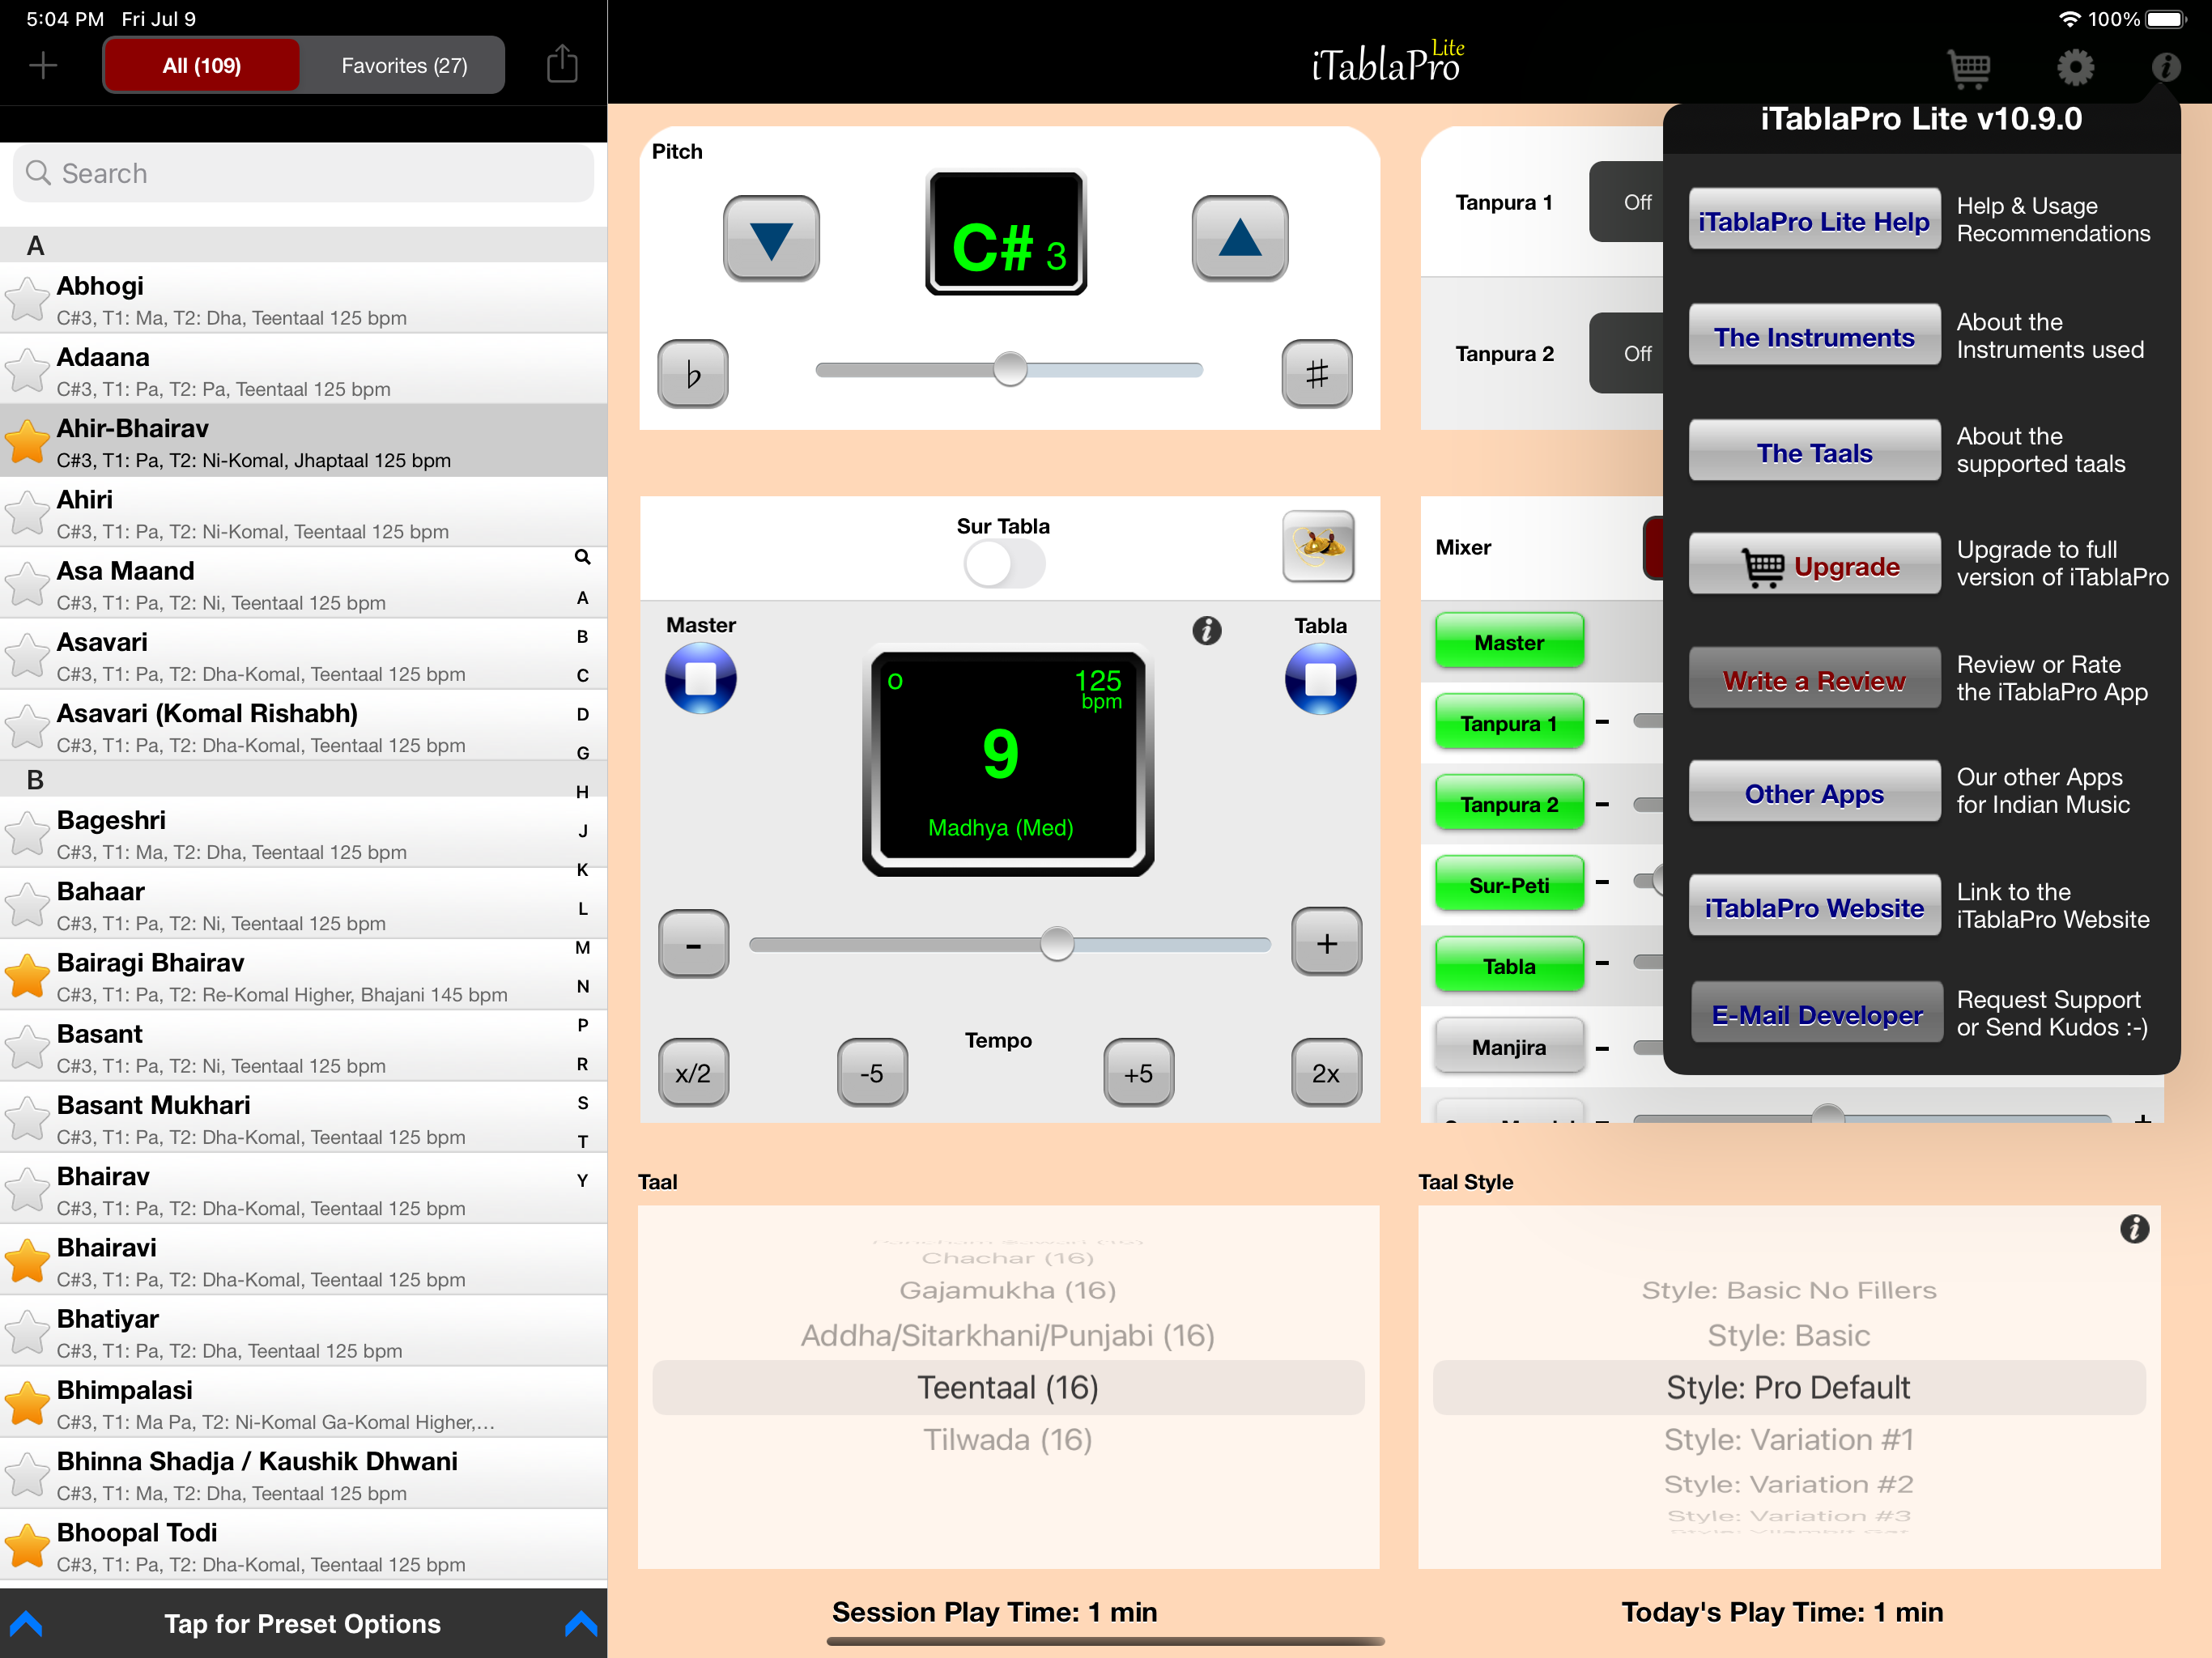Jump to letter M in index
The image size is (2212, 1658).
(x=582, y=947)
